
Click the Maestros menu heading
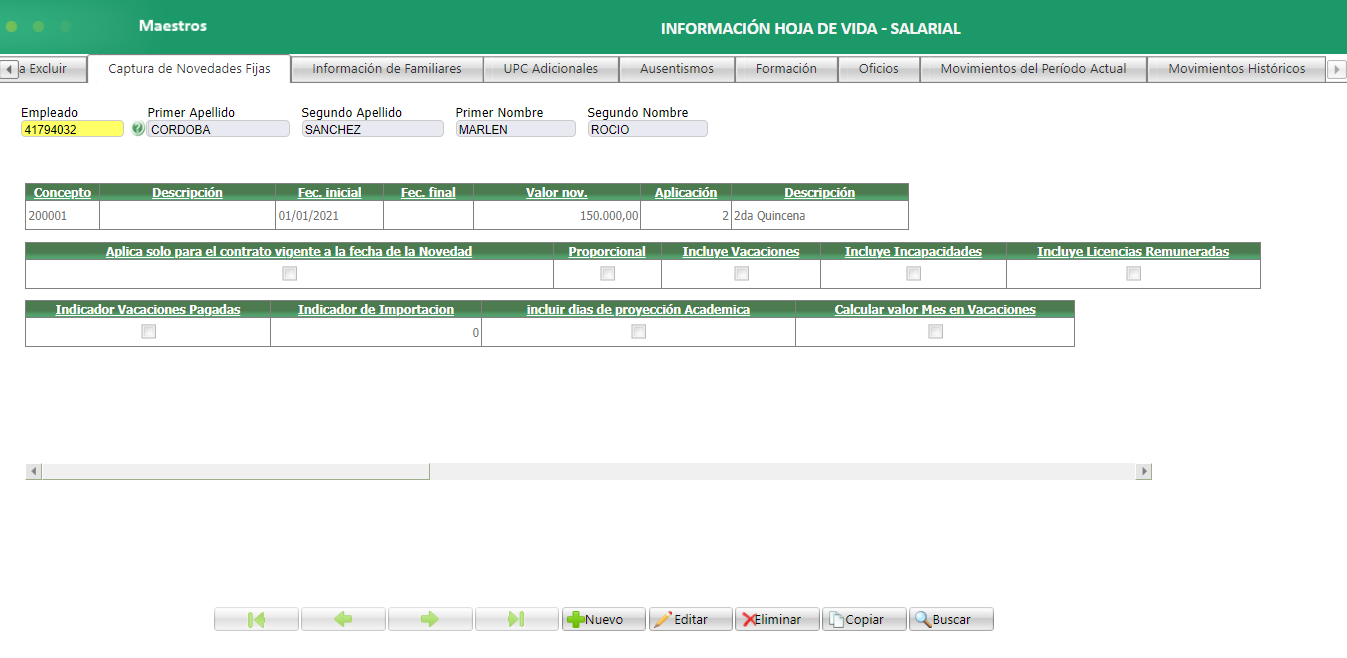pos(173,26)
